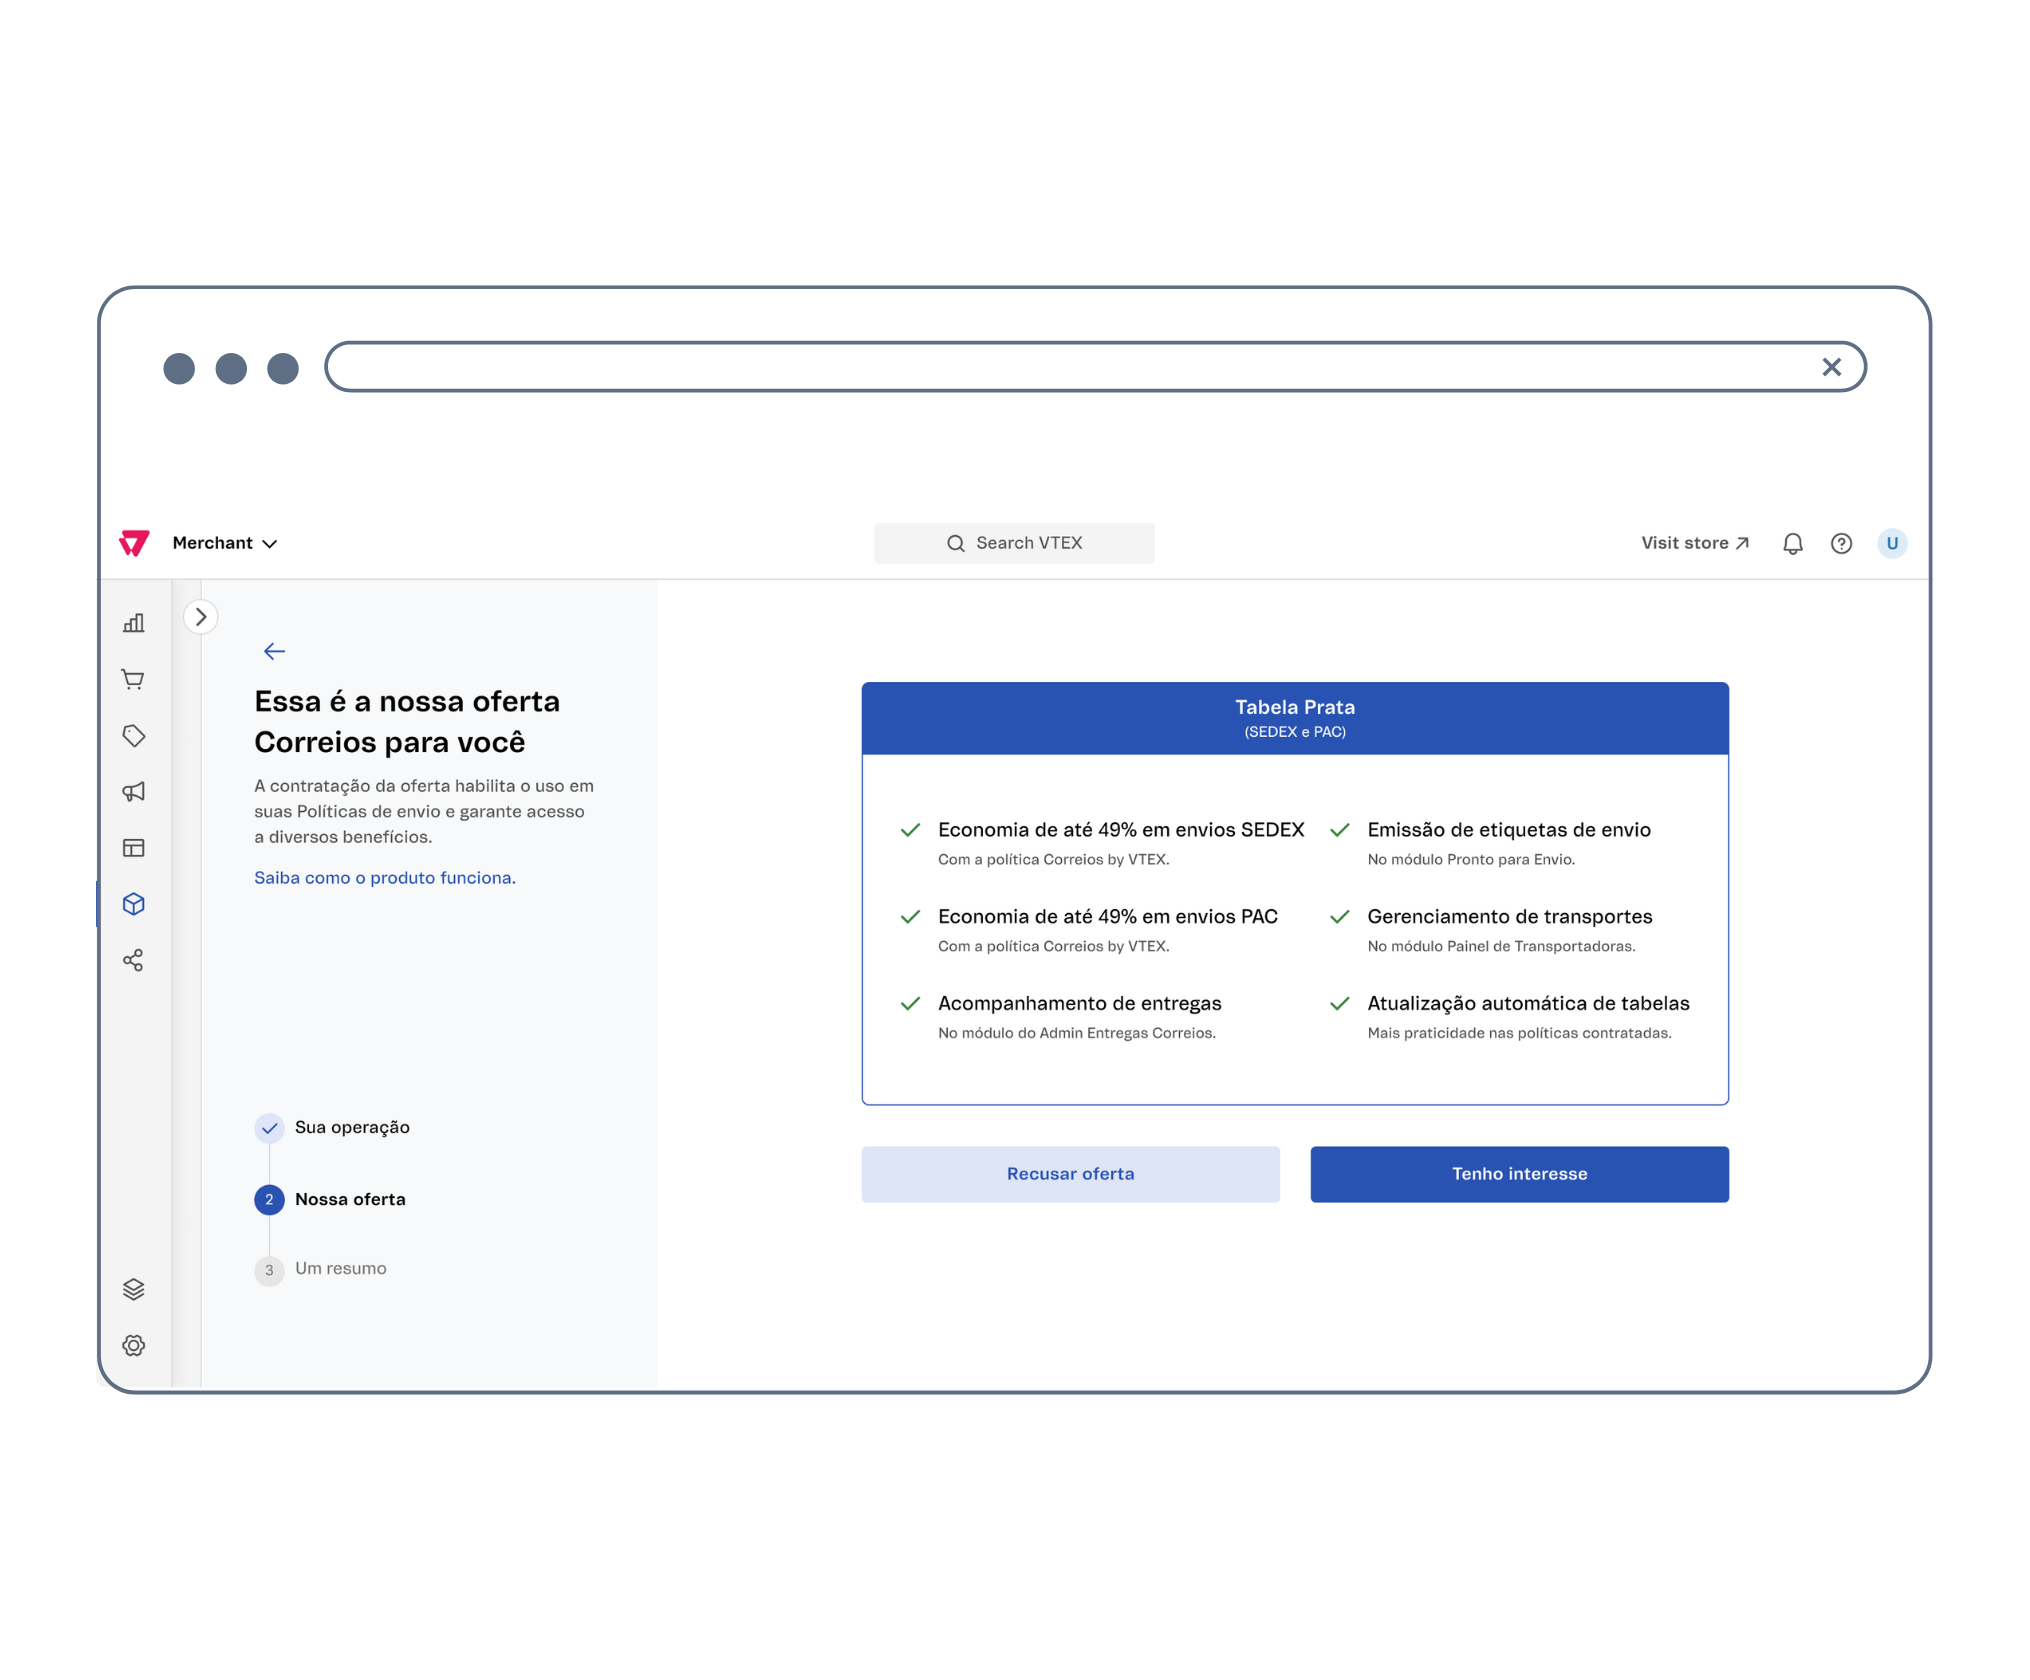Click the VTEX logo icon

[x=134, y=543]
